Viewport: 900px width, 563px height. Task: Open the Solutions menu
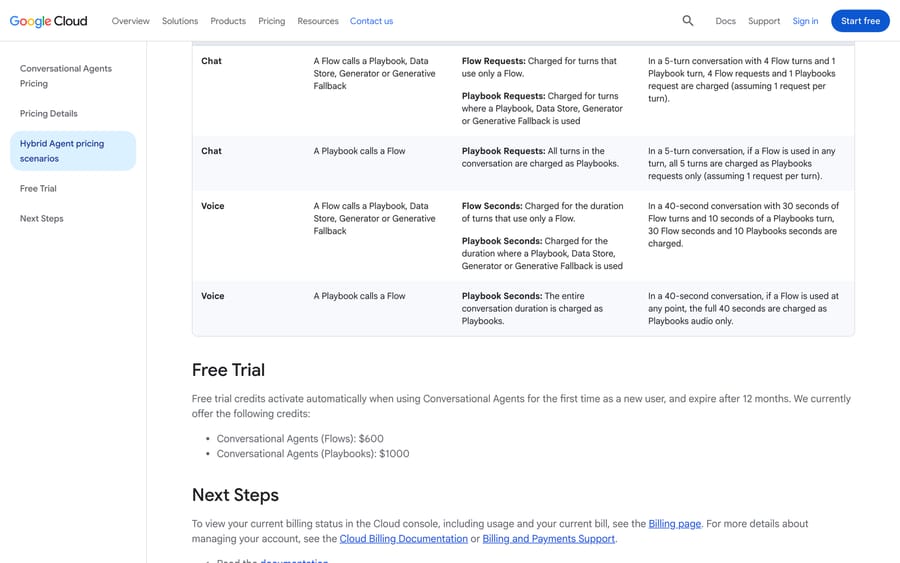pyautogui.click(x=180, y=21)
